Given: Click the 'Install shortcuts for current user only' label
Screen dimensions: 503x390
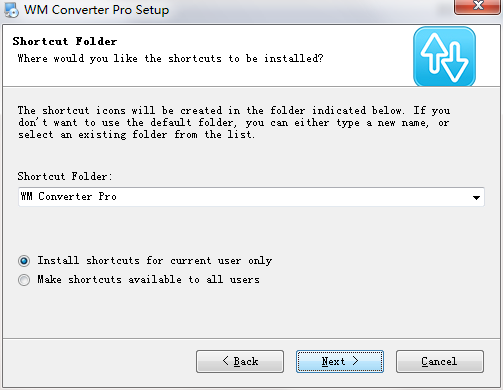Looking at the screenshot, I should coord(155,260).
